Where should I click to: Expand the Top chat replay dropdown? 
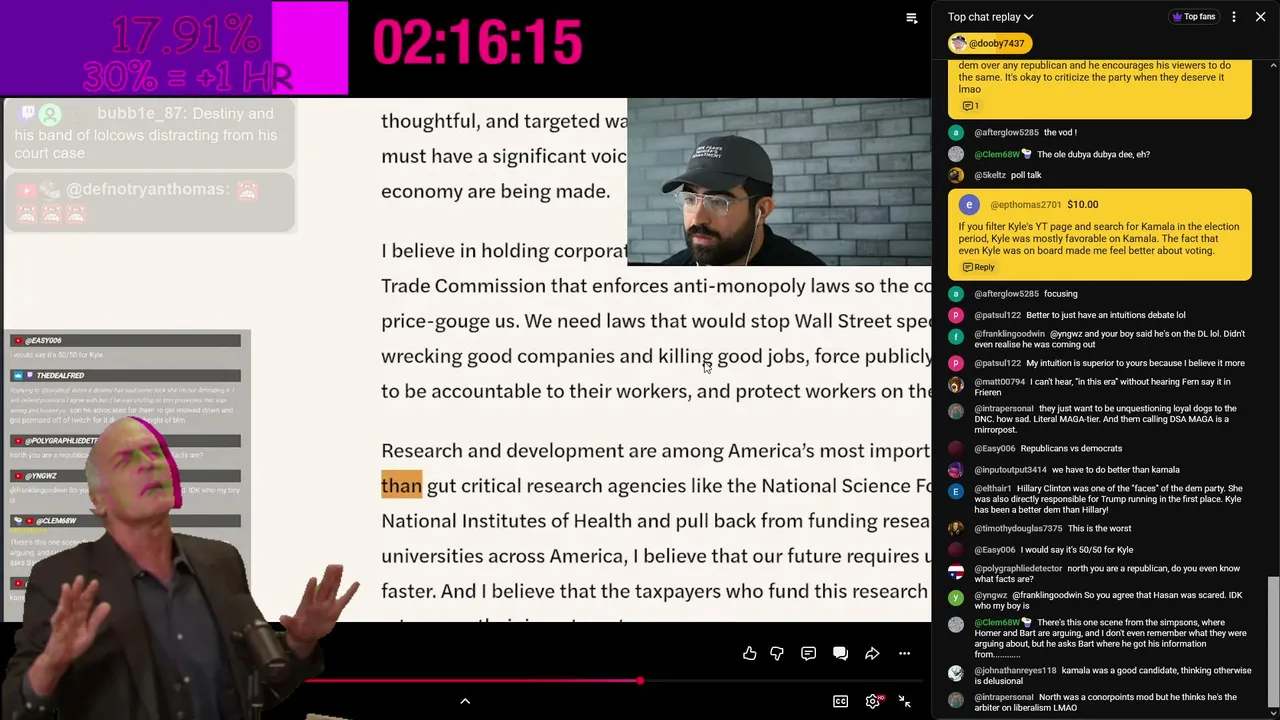991,17
